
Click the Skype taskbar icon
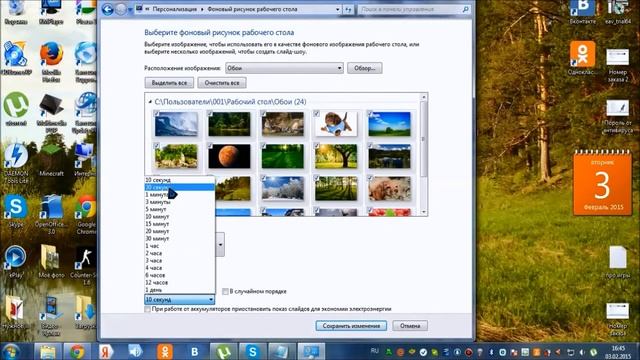tap(253, 351)
